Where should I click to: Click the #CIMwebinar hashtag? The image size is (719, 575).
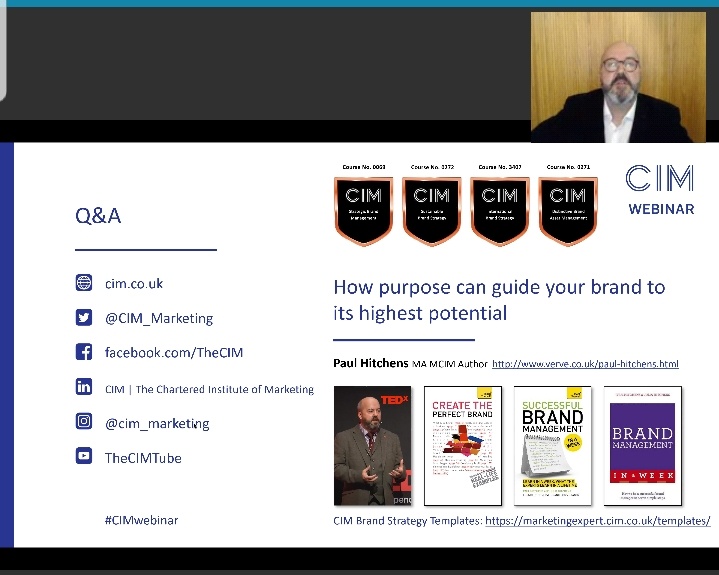141,520
